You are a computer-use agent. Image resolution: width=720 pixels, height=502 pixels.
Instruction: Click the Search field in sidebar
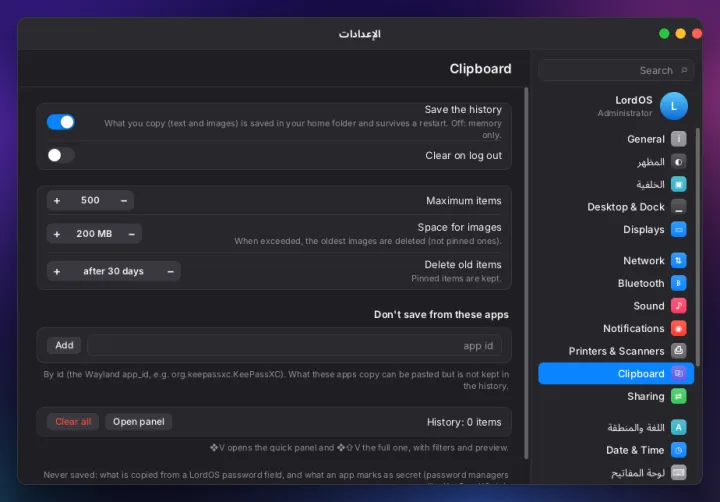click(616, 70)
